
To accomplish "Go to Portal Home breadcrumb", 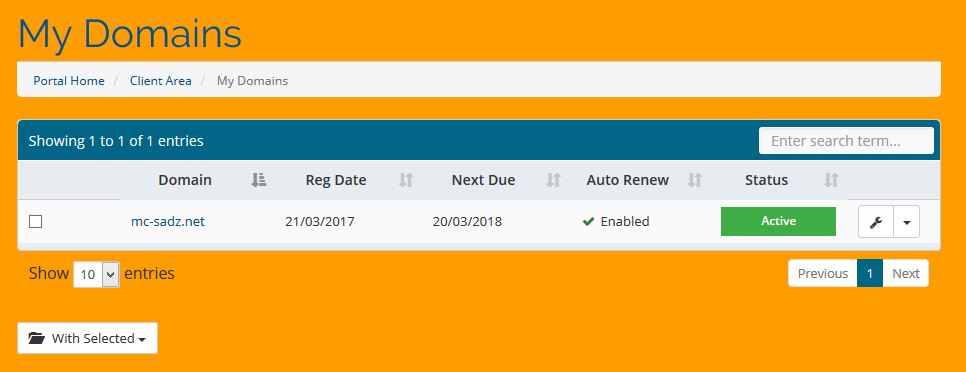I will tap(69, 81).
